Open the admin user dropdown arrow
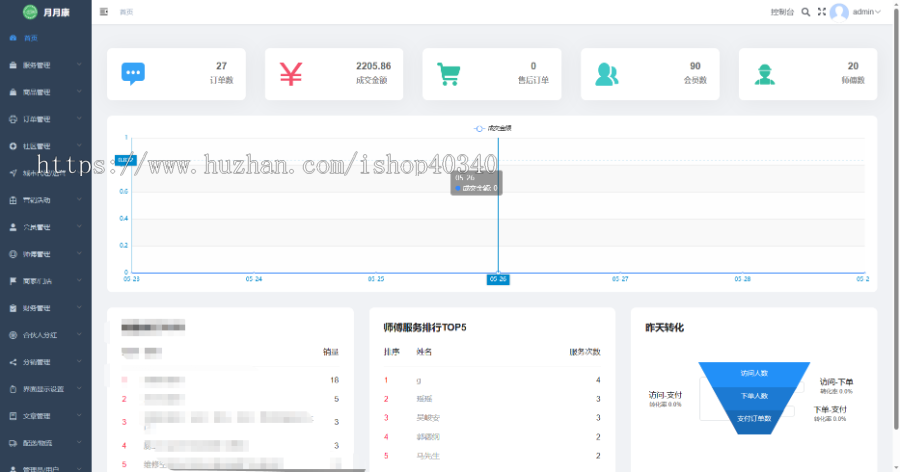 [x=878, y=11]
